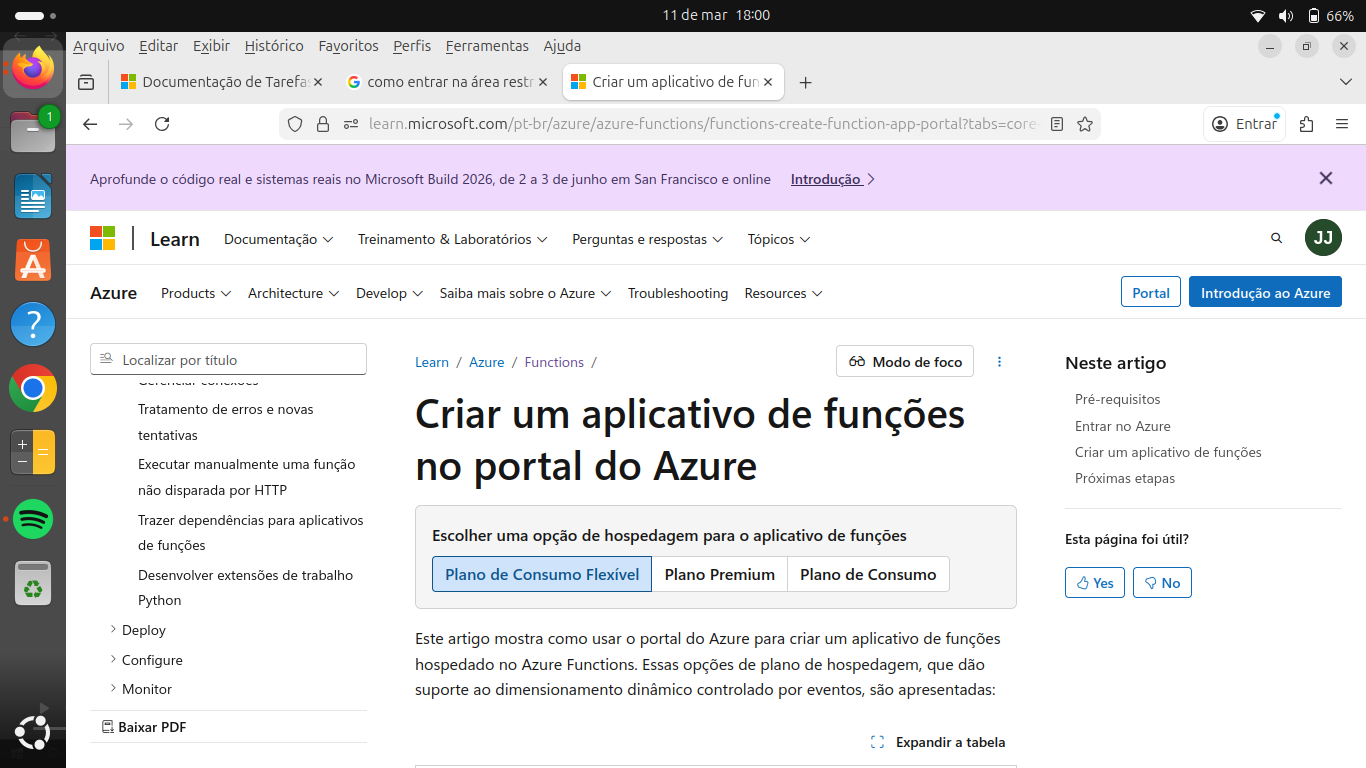Screen dimensions: 1366x768
Task: Switch to the Google search tab
Action: click(447, 82)
